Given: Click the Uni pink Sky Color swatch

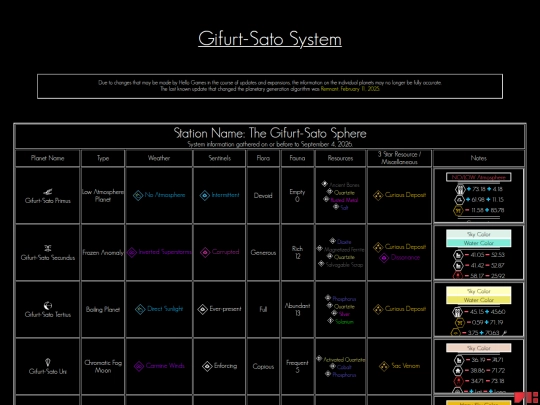Looking at the screenshot, I should 478,348.
